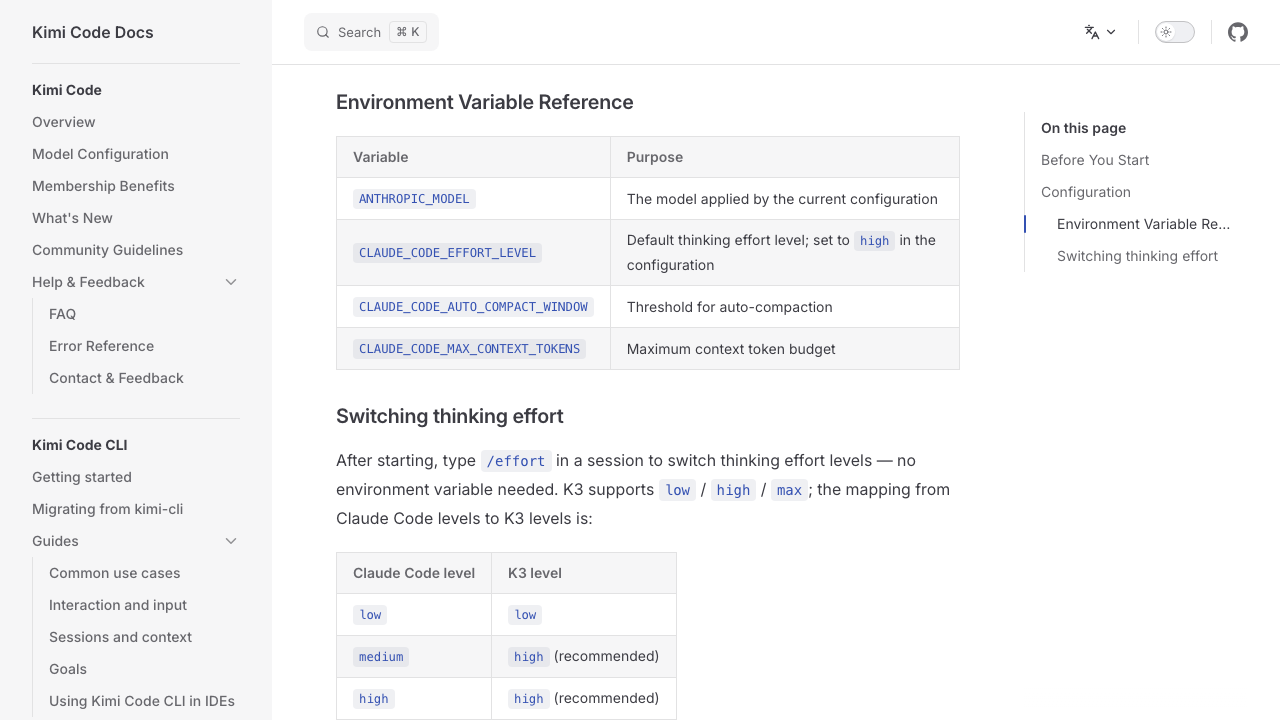Toggle the dark mode switch

point(1175,32)
